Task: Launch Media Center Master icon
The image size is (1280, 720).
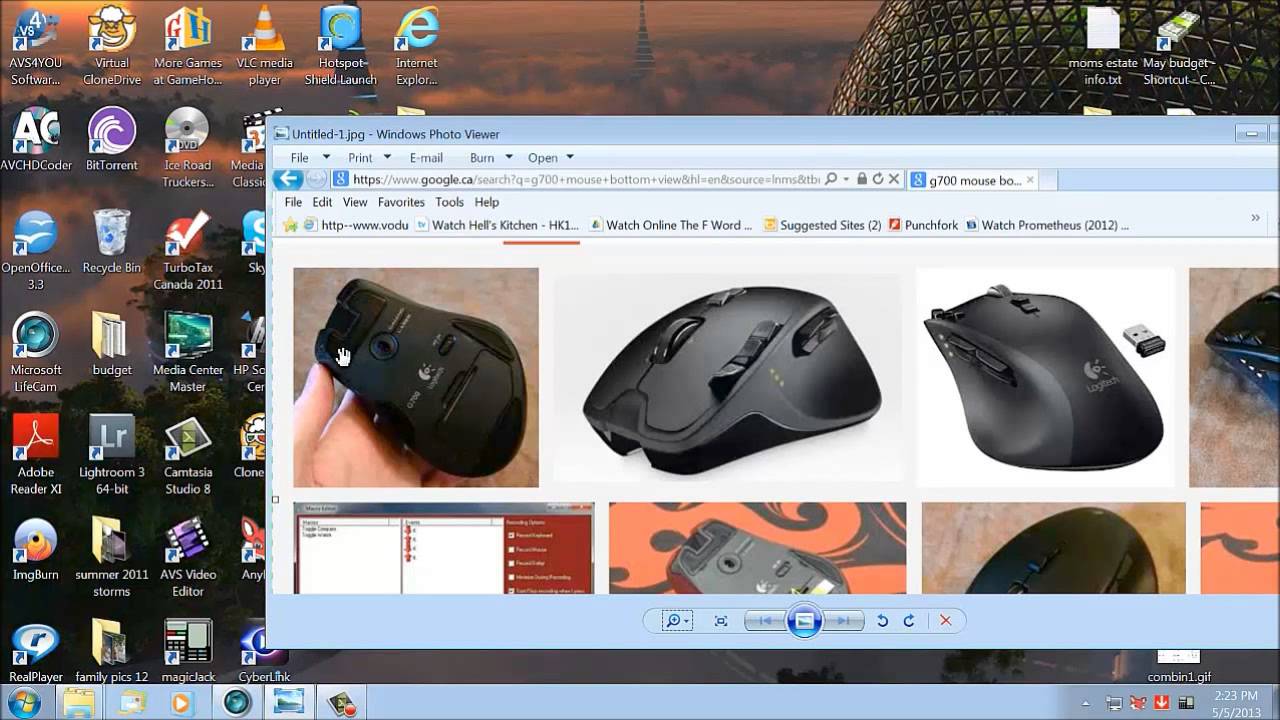Action: [x=188, y=353]
